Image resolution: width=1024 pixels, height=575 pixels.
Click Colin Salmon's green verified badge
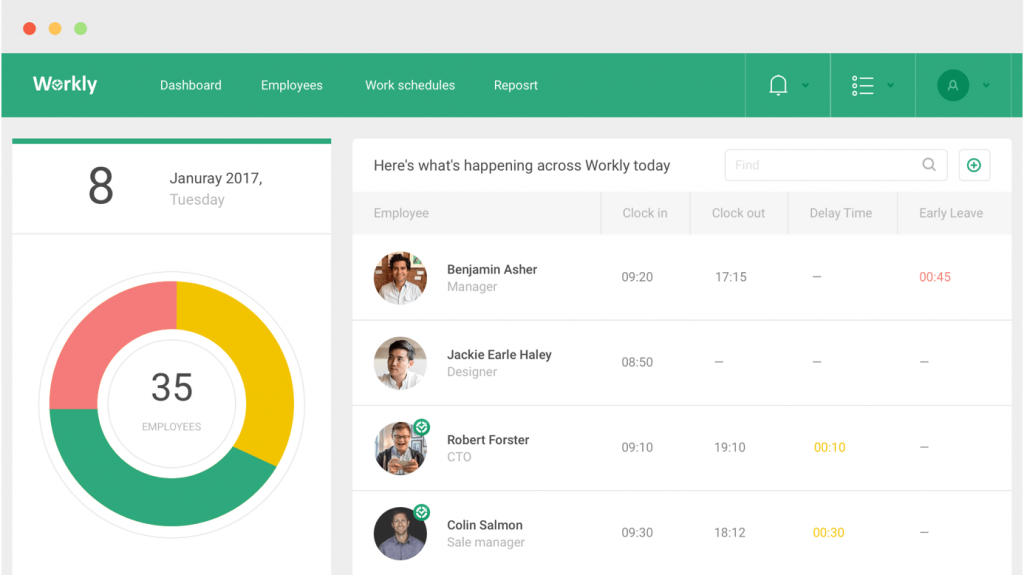point(422,512)
